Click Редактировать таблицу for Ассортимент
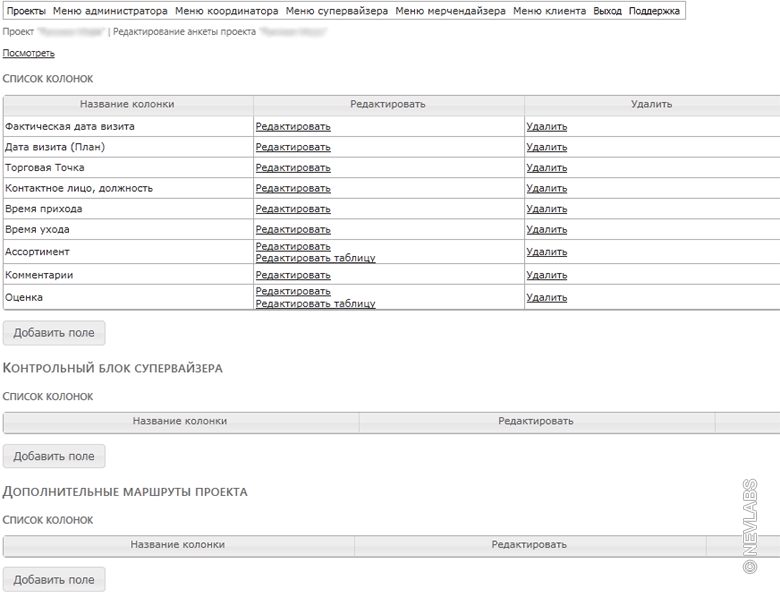 [x=315, y=258]
